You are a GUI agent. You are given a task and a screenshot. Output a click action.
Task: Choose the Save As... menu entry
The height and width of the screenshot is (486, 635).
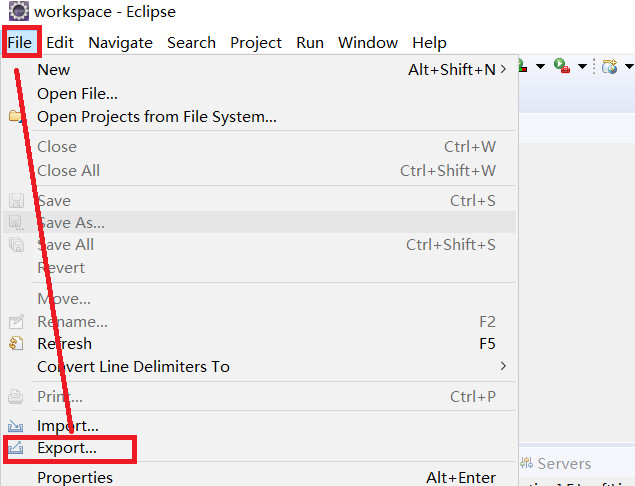259,222
